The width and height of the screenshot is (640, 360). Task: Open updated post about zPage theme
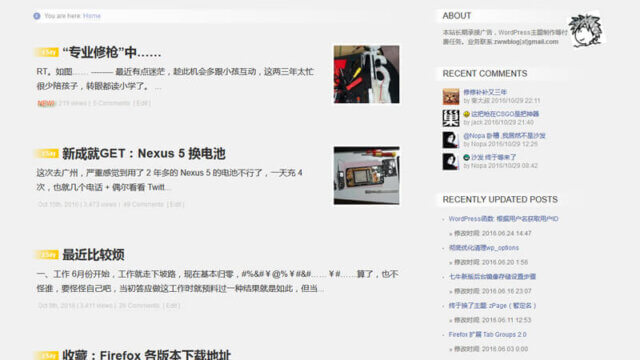(x=492, y=306)
